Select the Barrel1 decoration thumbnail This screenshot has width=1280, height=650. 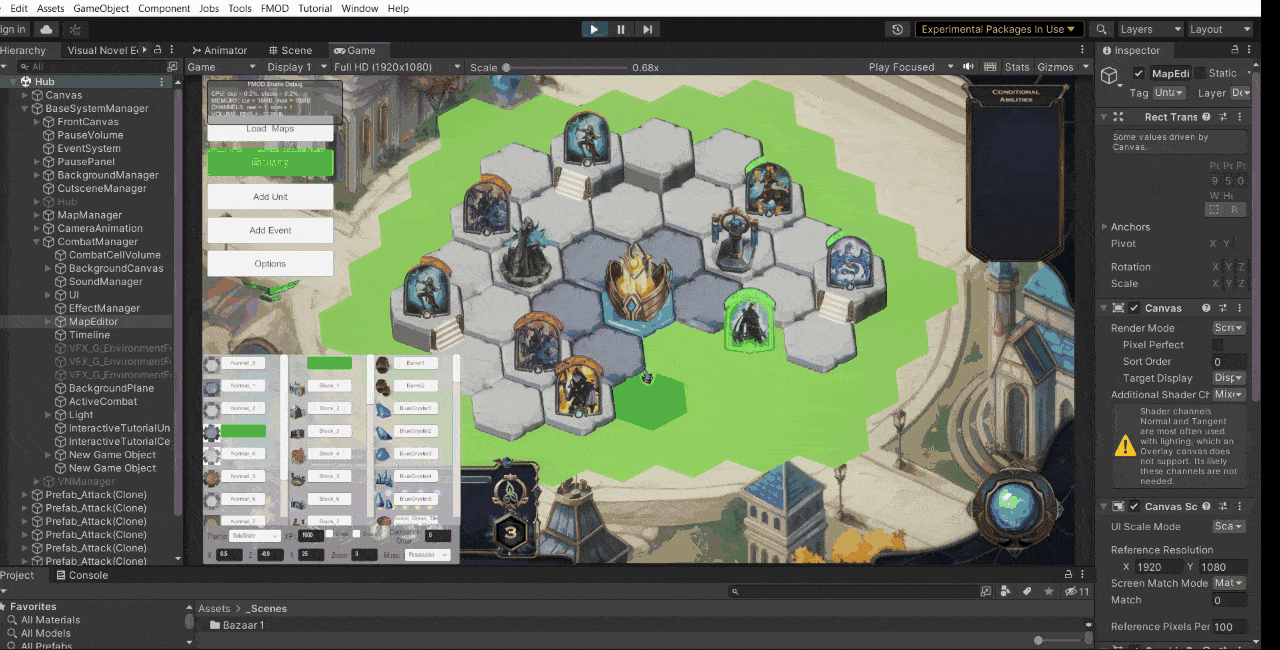click(x=382, y=363)
